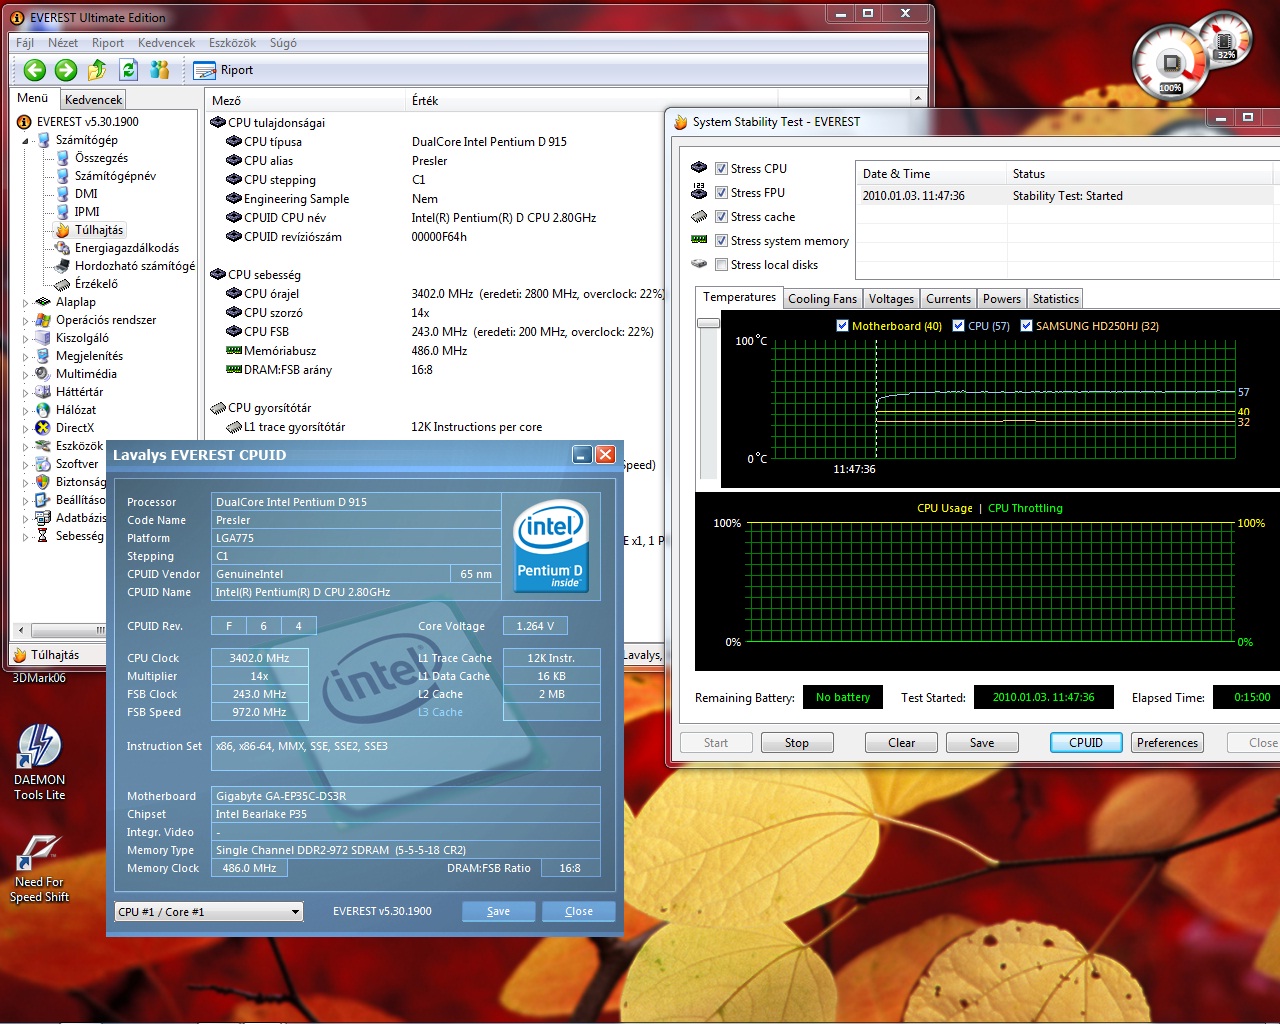Toggle Stress CPU checkbox

point(721,168)
